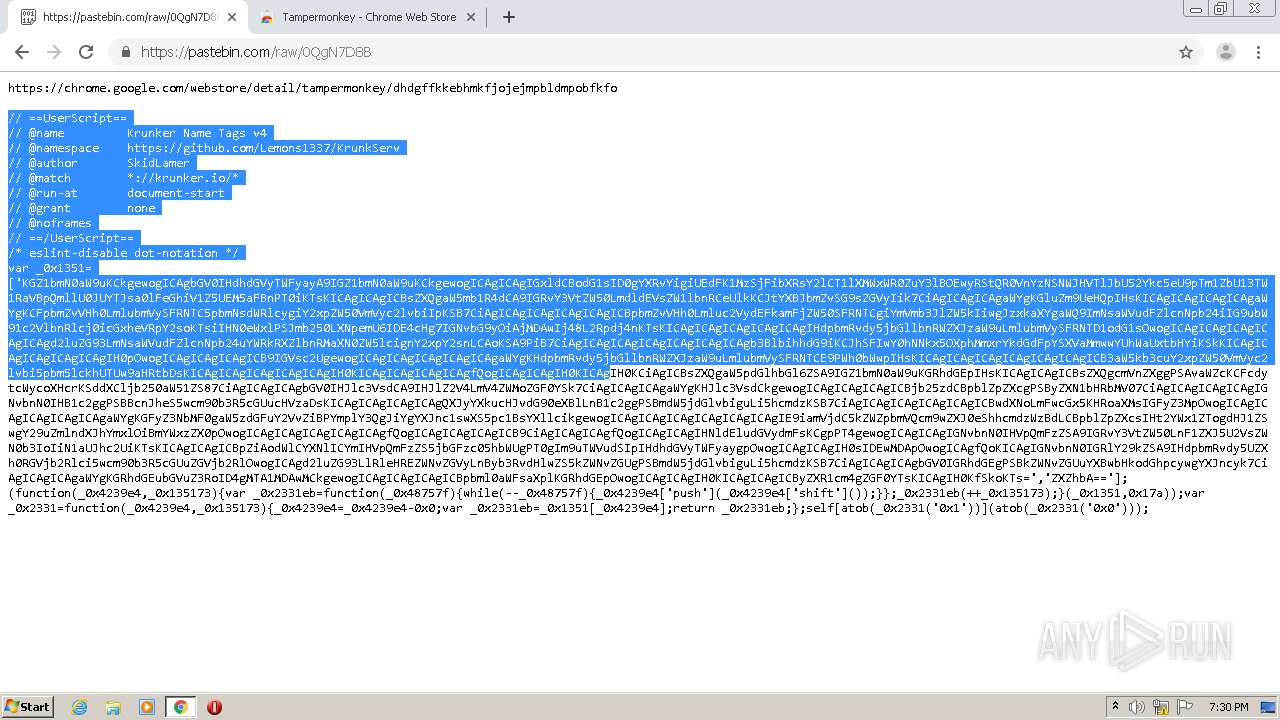The height and width of the screenshot is (720, 1280).
Task: Open the Windows Start menu
Action: tap(27, 706)
